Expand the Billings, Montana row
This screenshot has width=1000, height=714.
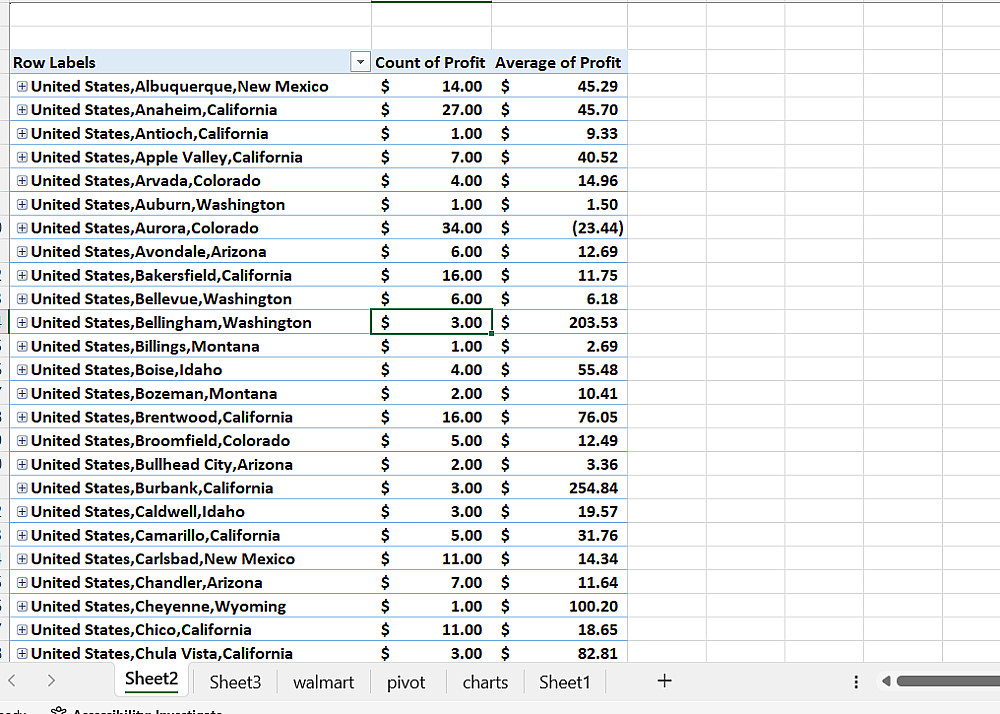[x=22, y=346]
